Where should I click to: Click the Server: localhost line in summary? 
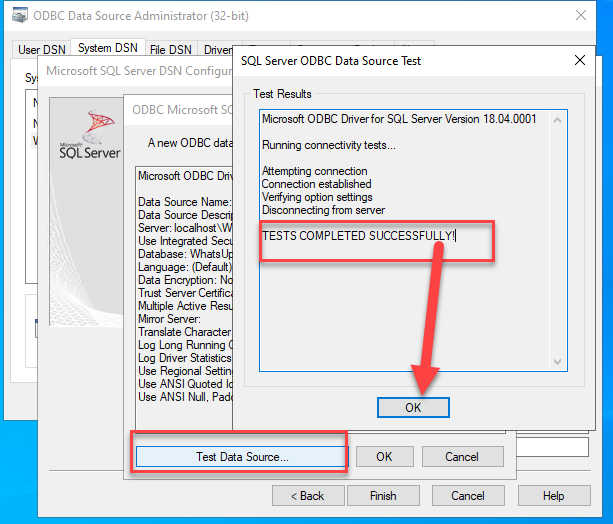185,228
